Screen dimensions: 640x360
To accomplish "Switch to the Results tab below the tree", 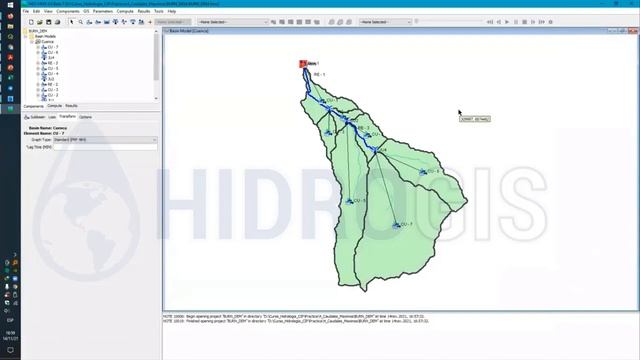I will (x=71, y=106).
